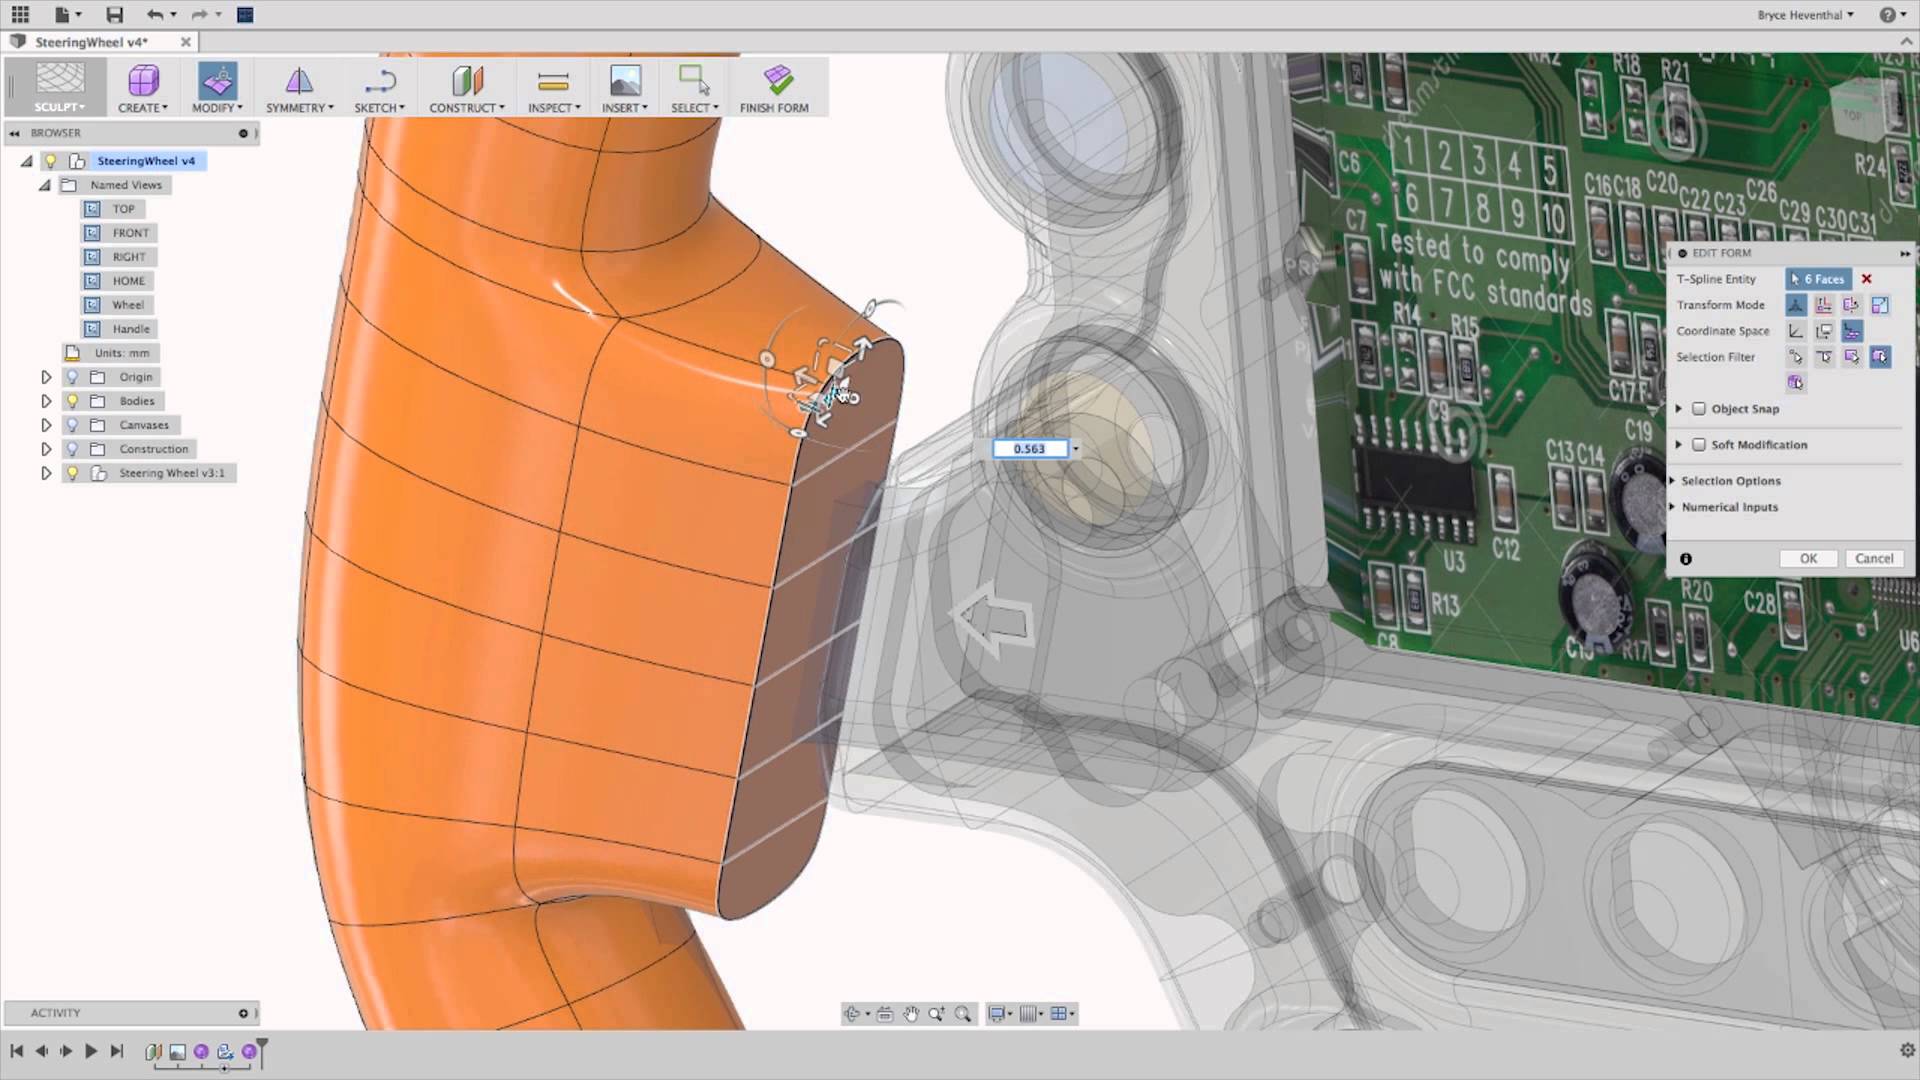Viewport: 1920px width, 1080px height.
Task: Click the 0.563 offset value field
Action: tap(1029, 448)
